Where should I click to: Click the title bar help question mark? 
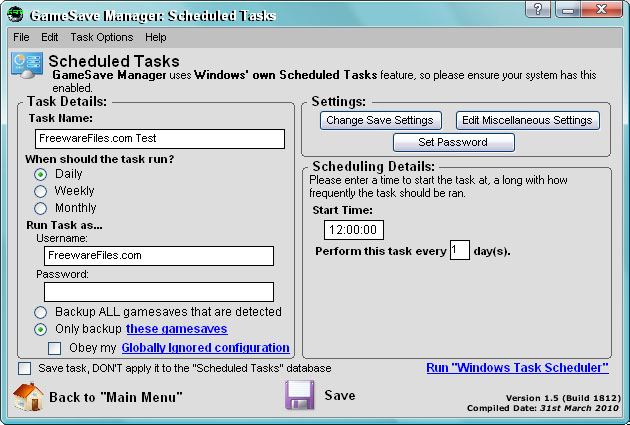(x=538, y=9)
